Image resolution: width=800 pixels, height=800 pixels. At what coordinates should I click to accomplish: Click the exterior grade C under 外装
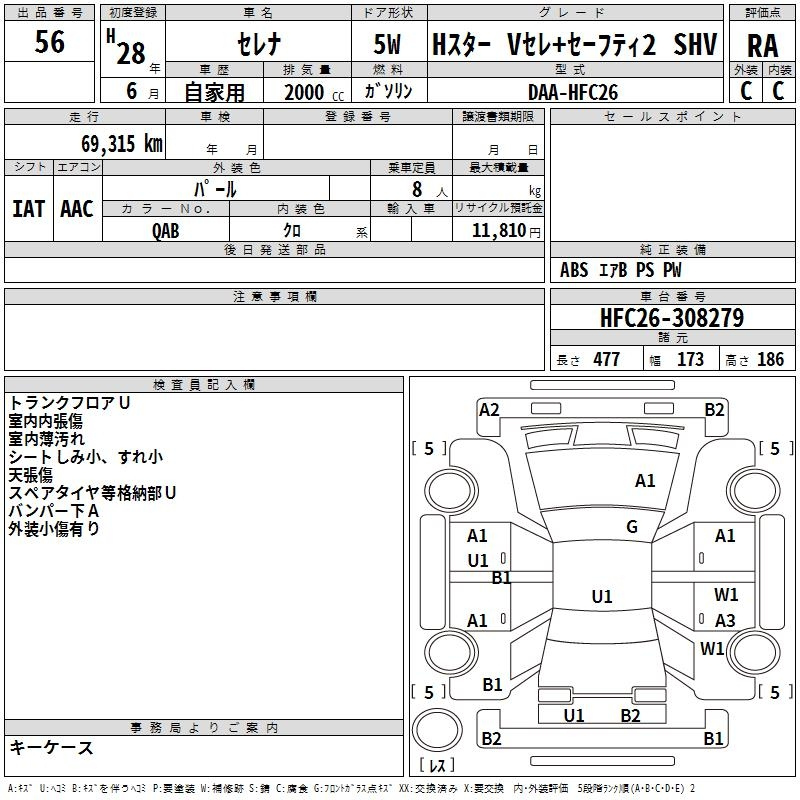[x=746, y=91]
